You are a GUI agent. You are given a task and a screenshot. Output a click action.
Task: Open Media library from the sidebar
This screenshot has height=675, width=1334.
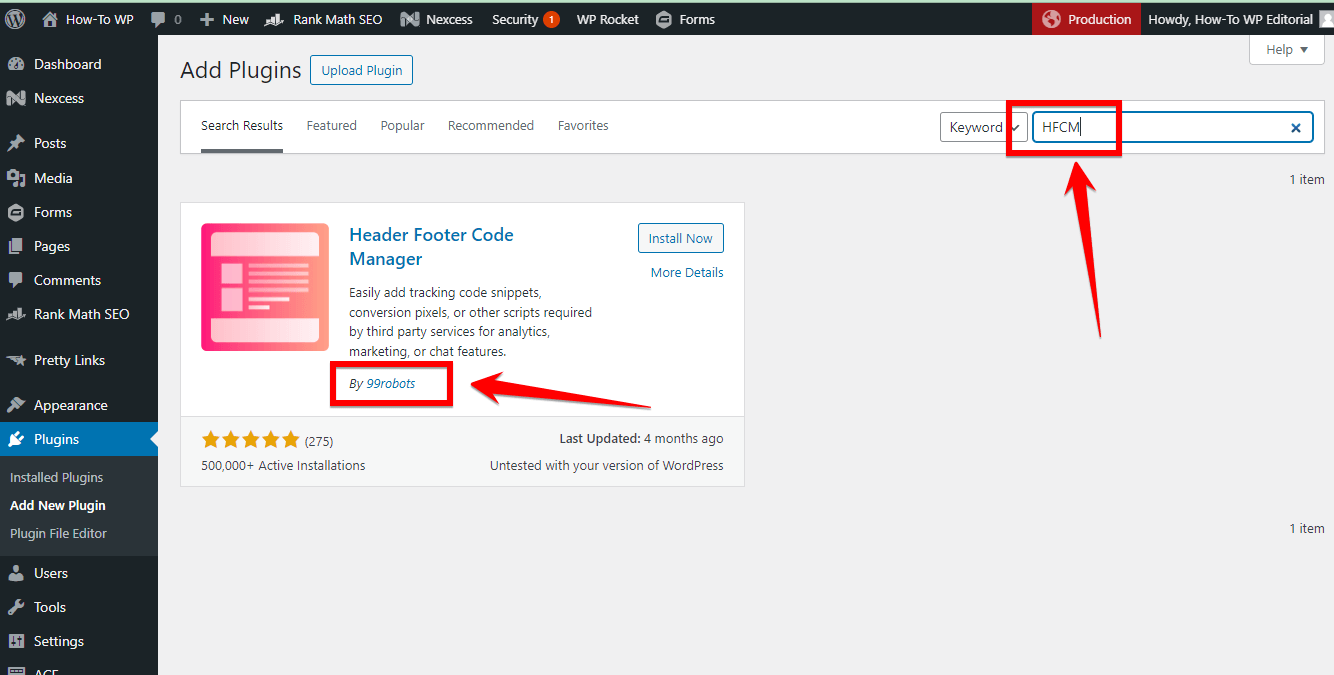[53, 178]
